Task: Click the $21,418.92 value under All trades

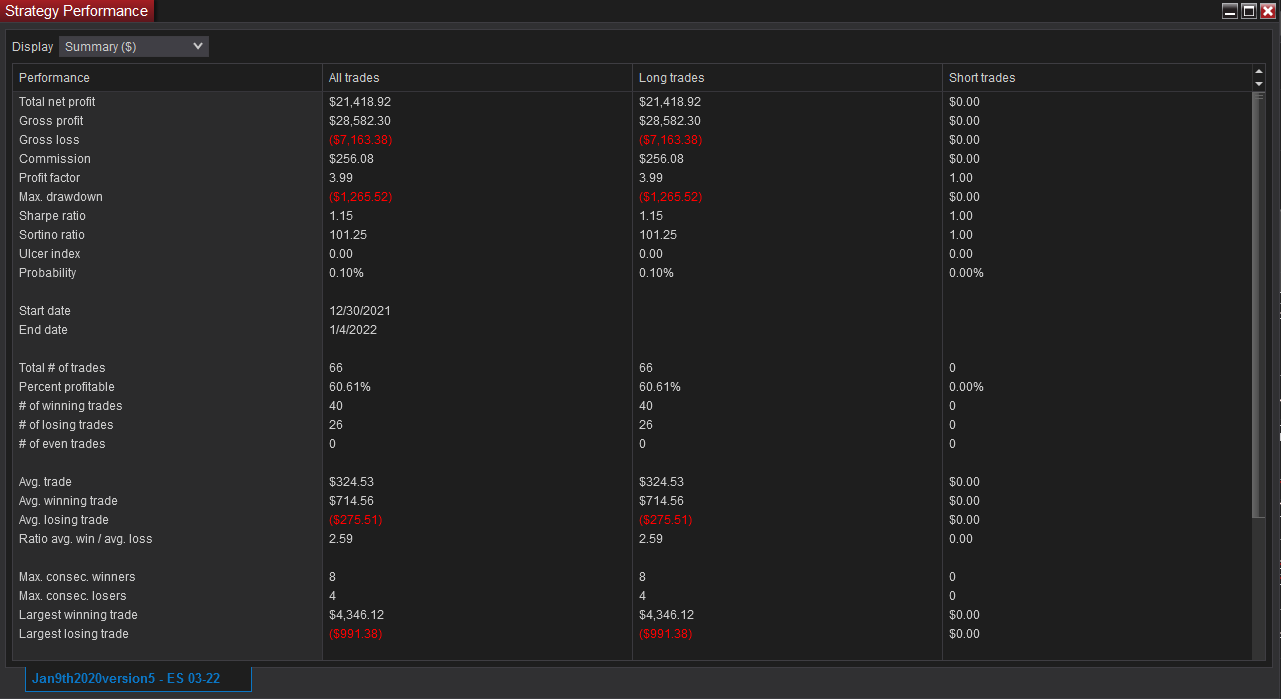Action: (360, 102)
